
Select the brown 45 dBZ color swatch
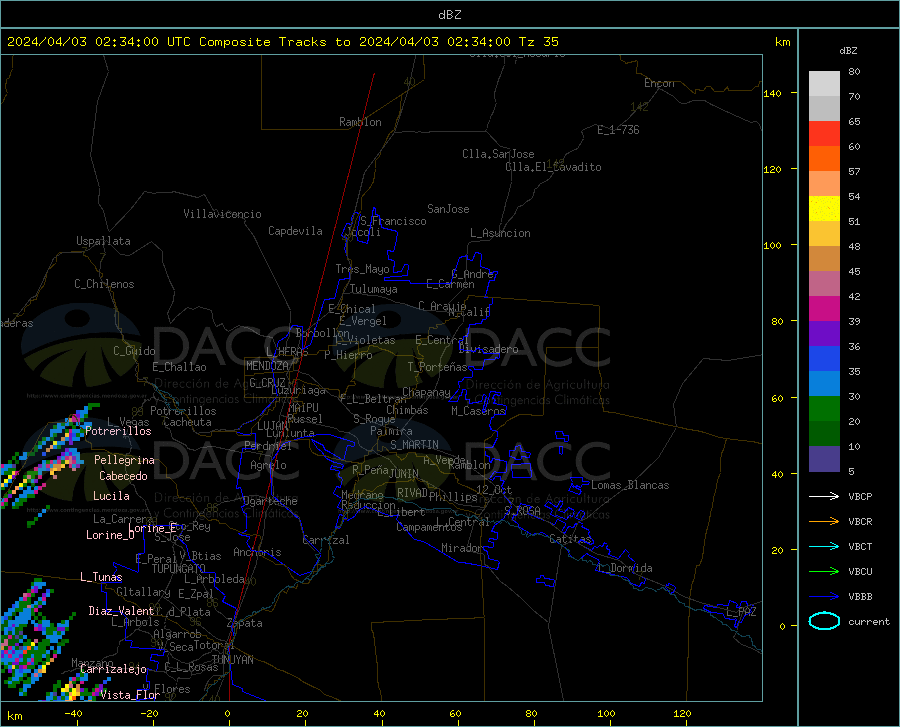click(x=824, y=259)
